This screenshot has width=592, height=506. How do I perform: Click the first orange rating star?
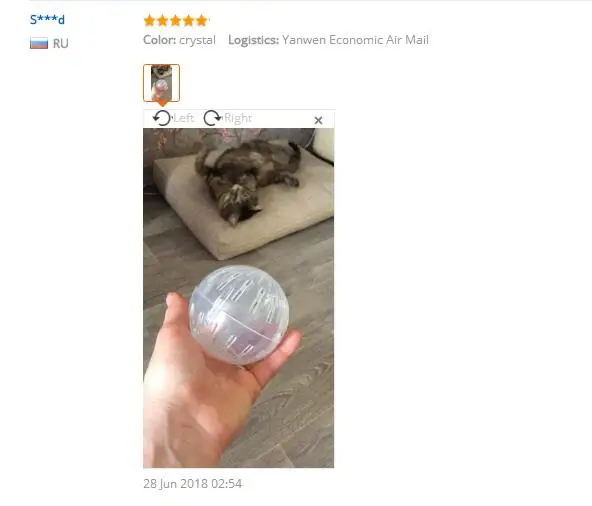150,20
